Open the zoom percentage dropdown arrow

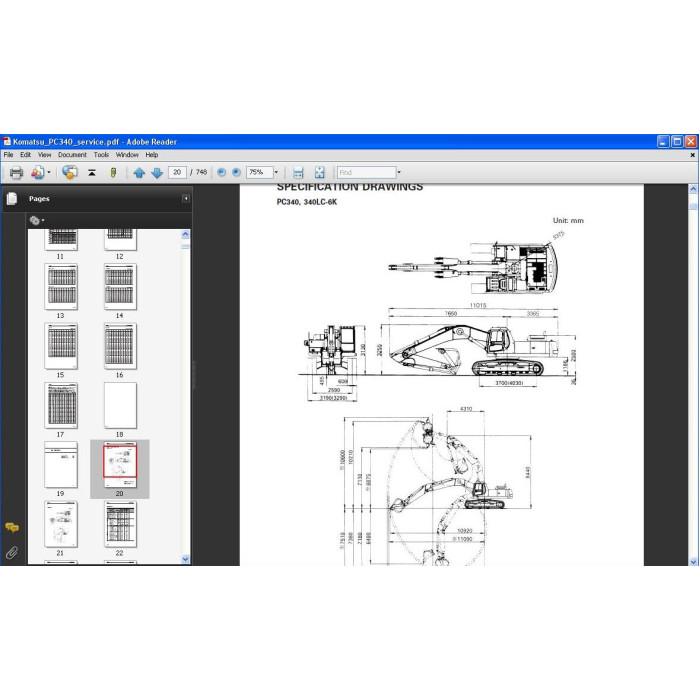tap(276, 172)
